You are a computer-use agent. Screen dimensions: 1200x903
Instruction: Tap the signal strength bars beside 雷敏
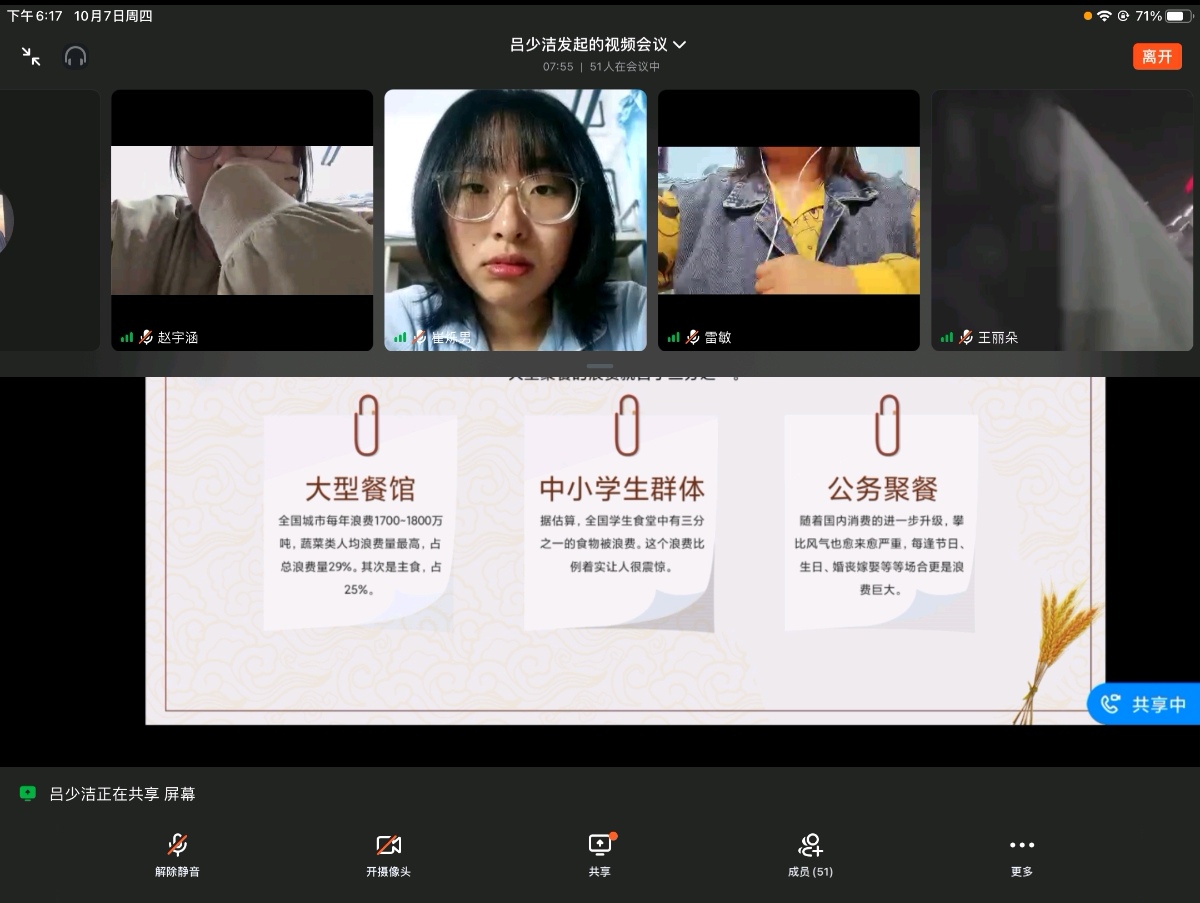coord(674,338)
